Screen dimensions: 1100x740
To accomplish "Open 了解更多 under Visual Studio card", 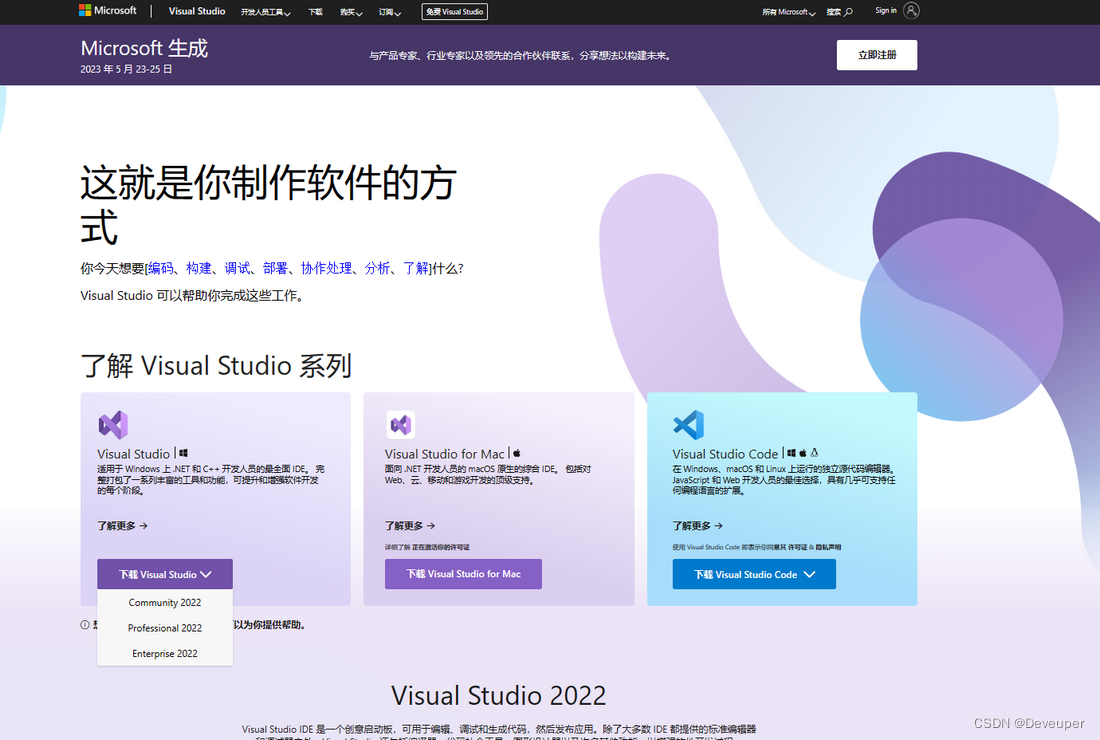I will pyautogui.click(x=122, y=525).
